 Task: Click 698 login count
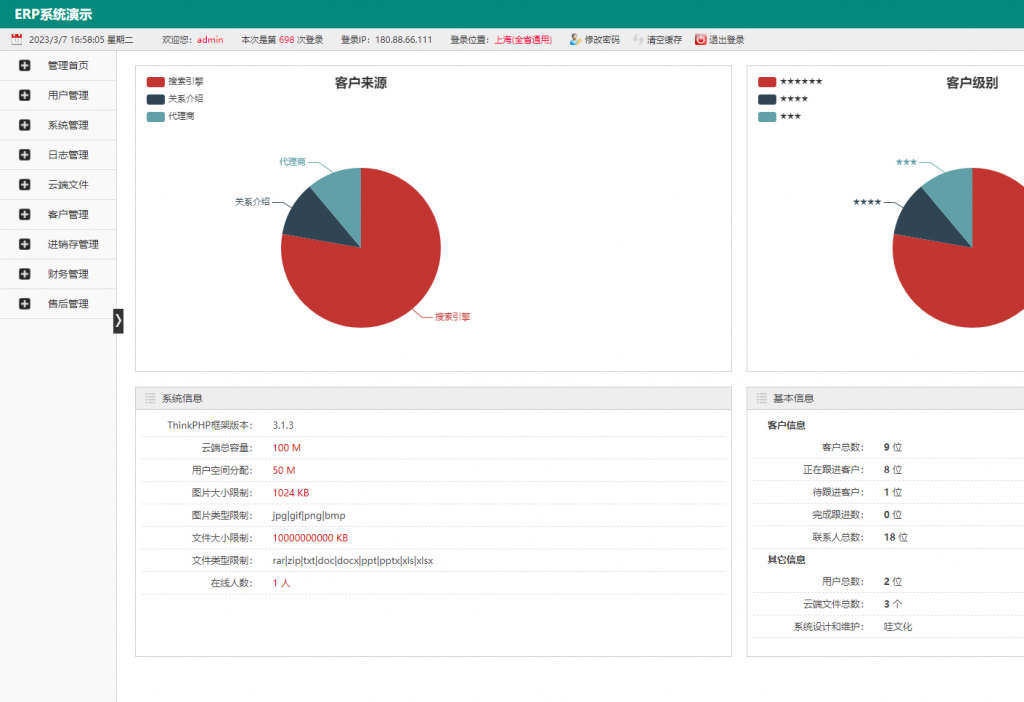point(287,40)
